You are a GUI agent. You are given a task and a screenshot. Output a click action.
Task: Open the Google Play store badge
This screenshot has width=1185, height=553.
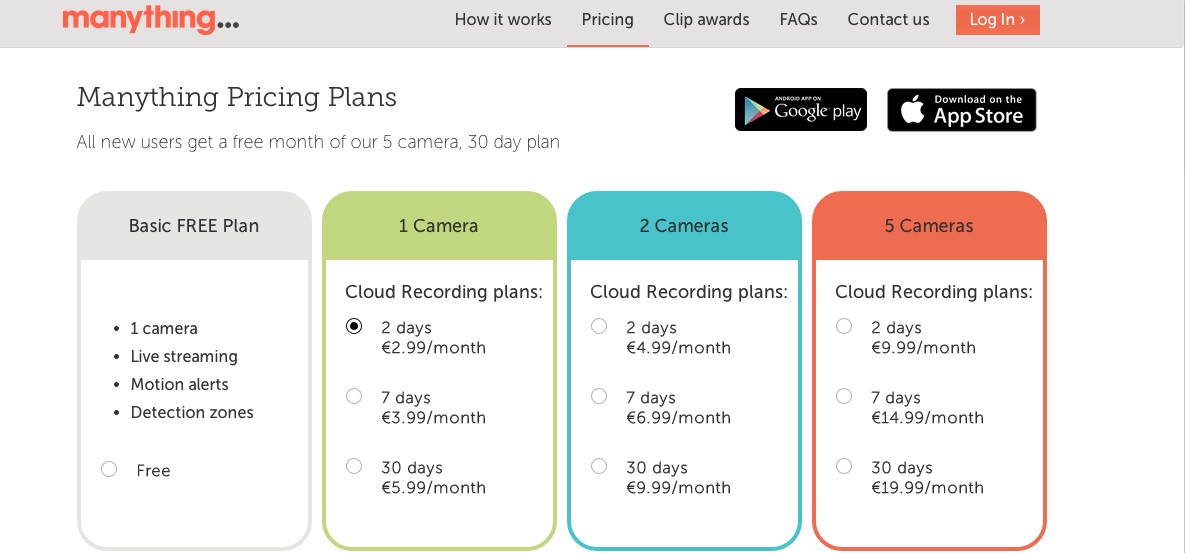(800, 110)
